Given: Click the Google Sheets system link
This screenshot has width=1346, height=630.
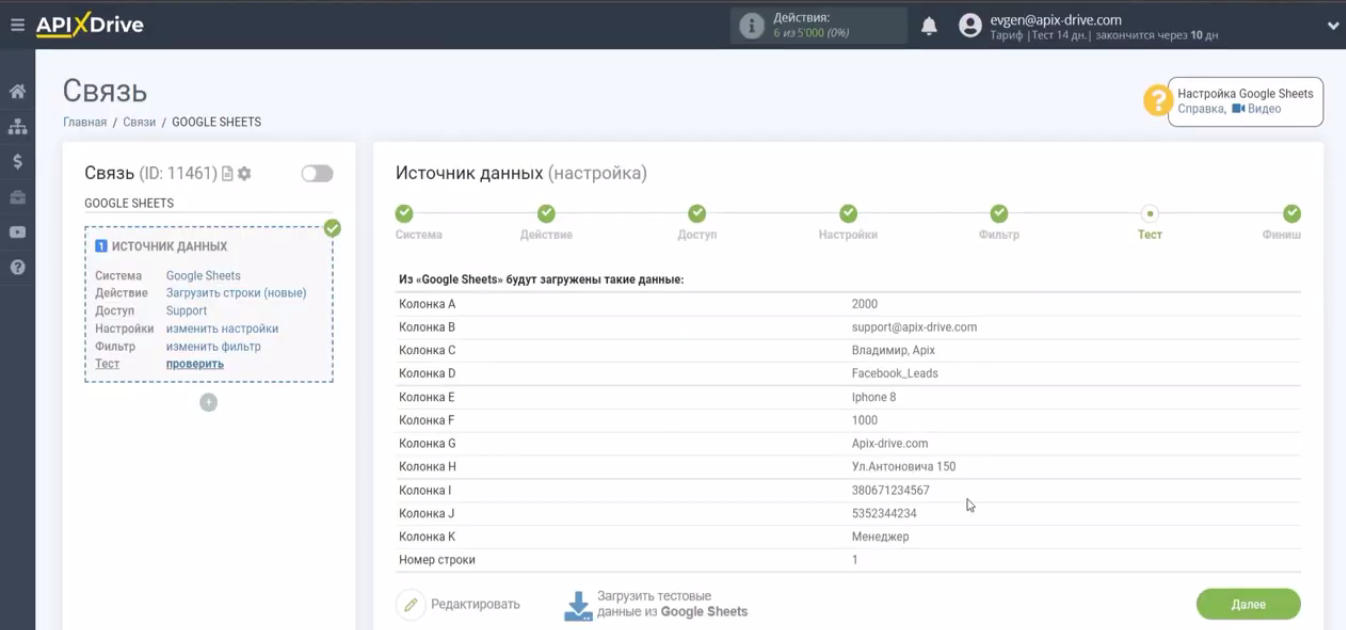Looking at the screenshot, I should [x=203, y=276].
